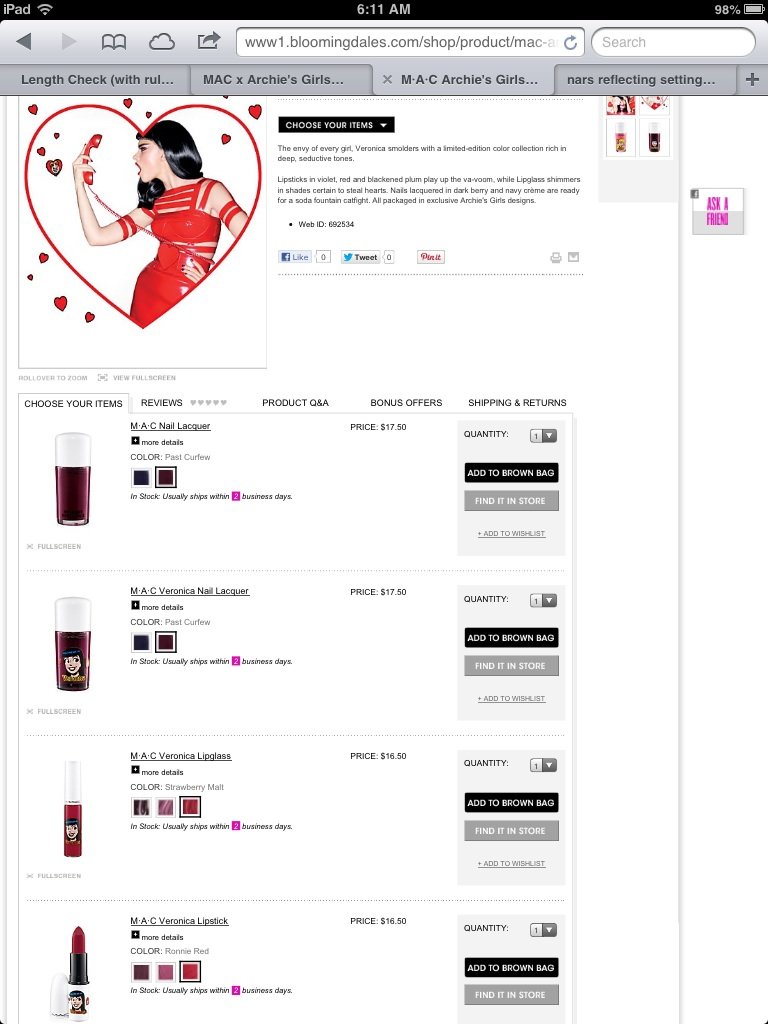Viewport: 768px width, 1024px height.
Task: Open a new tab with plus icon
Action: click(x=752, y=79)
